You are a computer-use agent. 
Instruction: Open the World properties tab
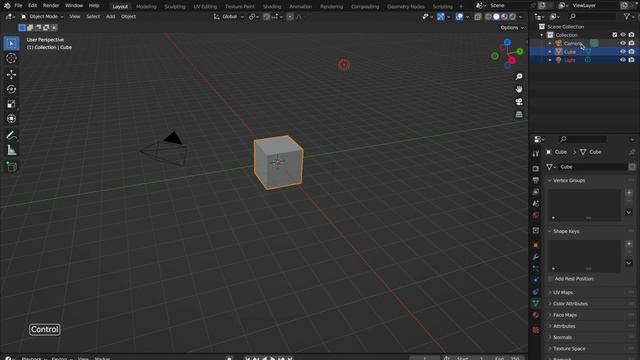click(536, 215)
